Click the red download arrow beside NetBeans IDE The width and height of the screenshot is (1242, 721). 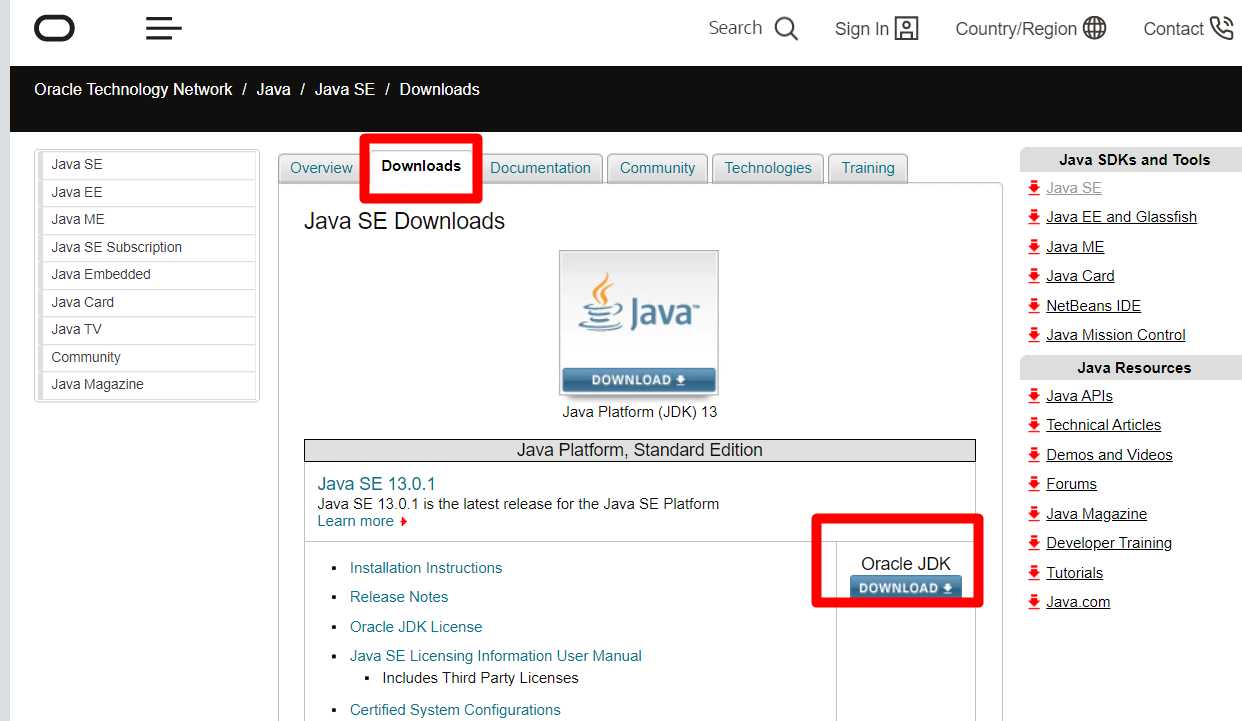[x=1034, y=306]
